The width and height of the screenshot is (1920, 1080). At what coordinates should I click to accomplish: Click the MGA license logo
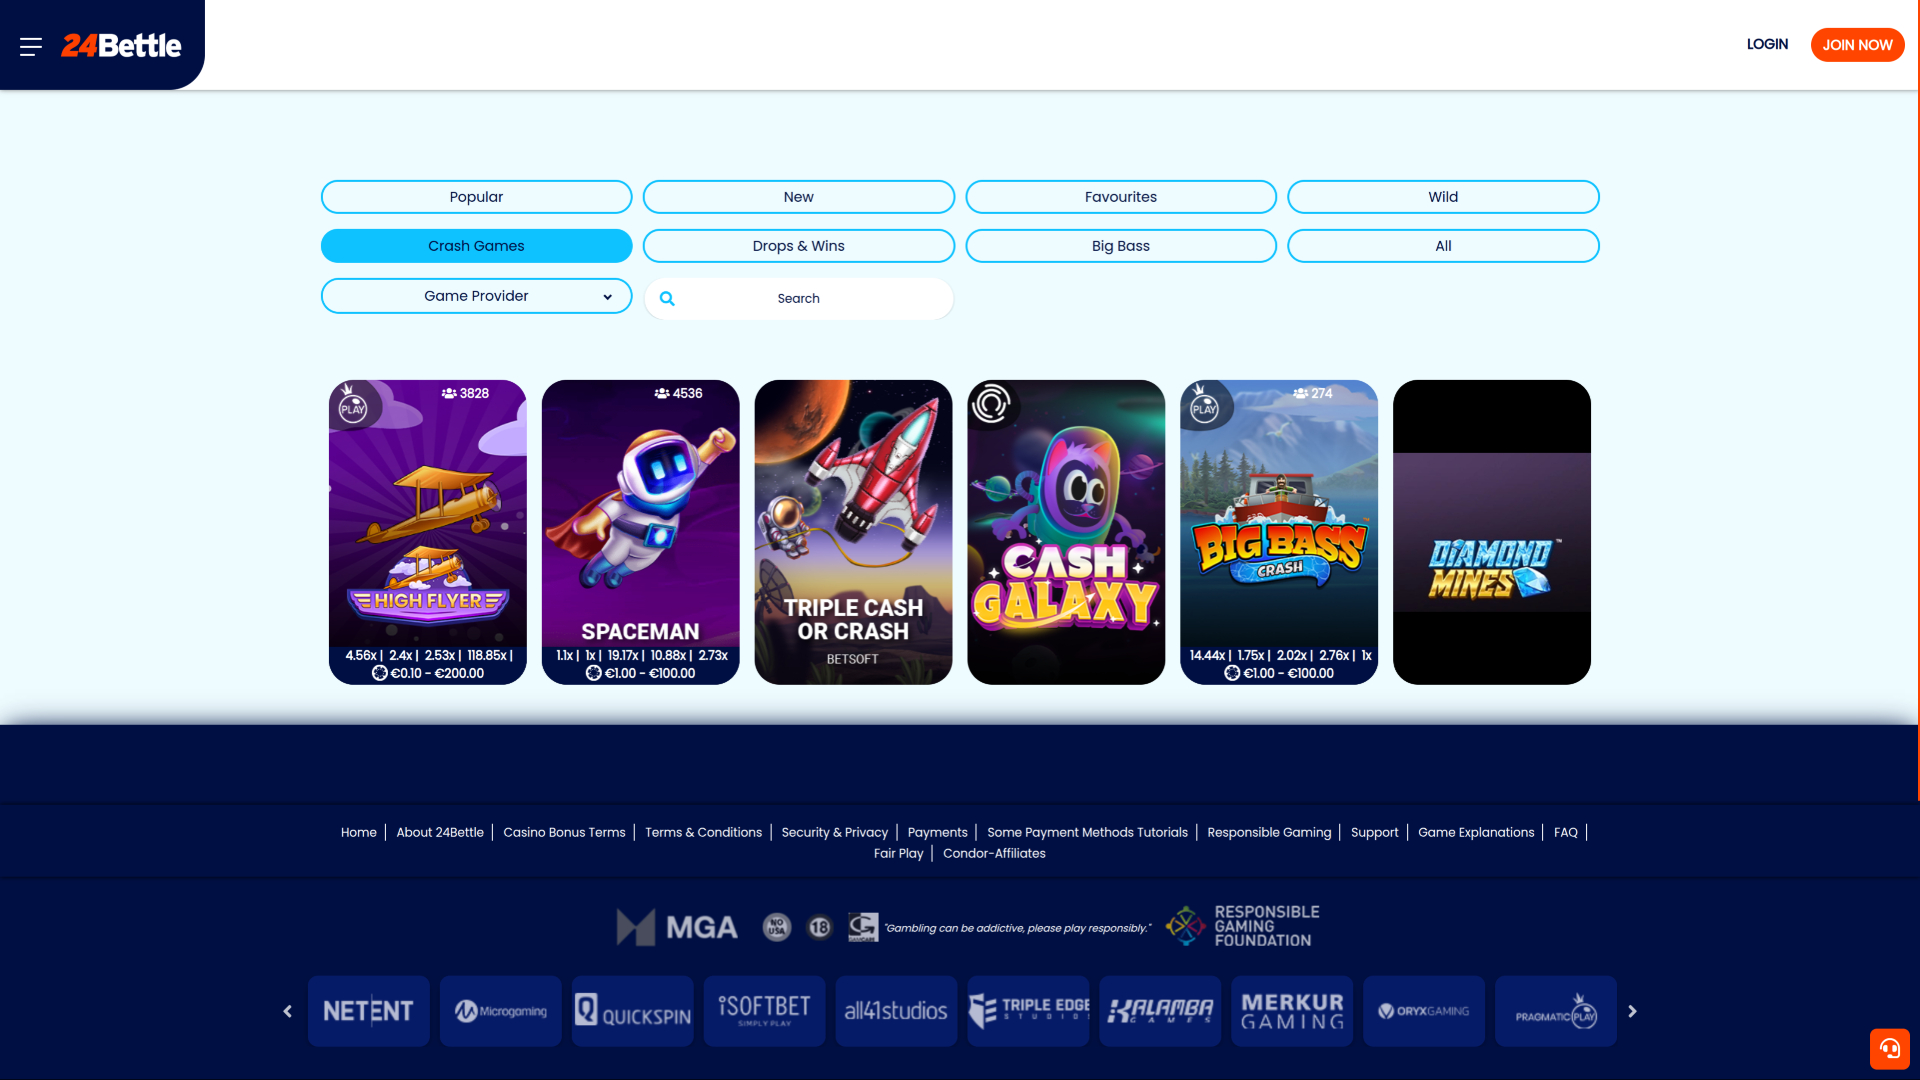tap(676, 926)
